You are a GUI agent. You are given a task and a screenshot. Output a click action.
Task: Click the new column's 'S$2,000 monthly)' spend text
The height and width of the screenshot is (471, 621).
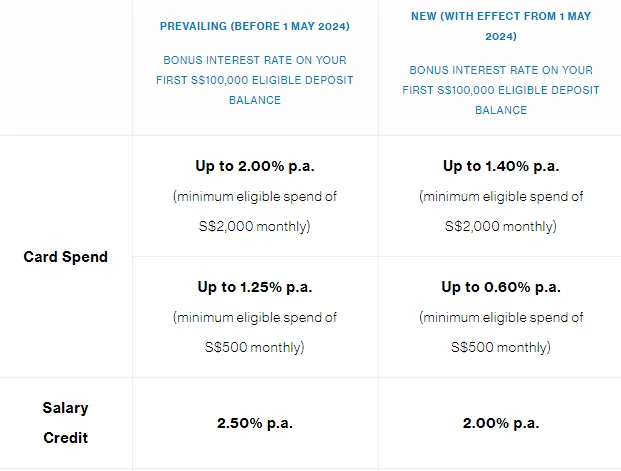coord(501,226)
